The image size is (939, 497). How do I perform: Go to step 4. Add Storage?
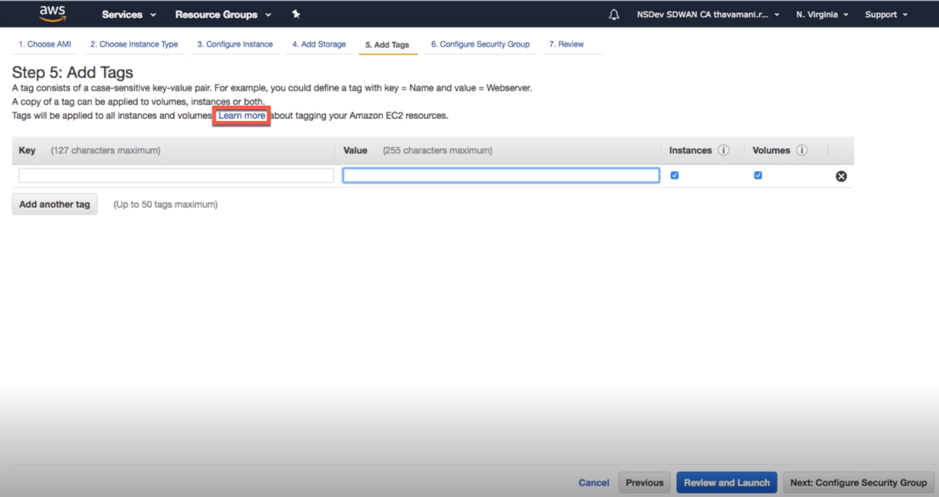pos(319,44)
